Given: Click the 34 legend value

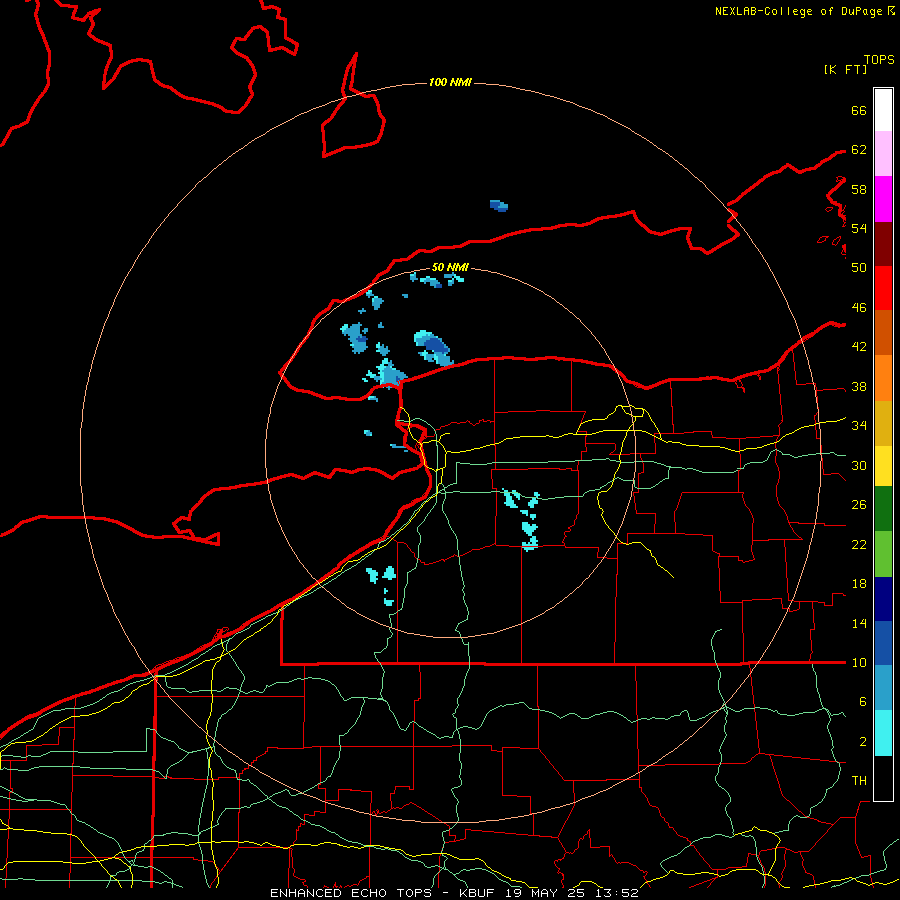Looking at the screenshot, I should point(859,426).
